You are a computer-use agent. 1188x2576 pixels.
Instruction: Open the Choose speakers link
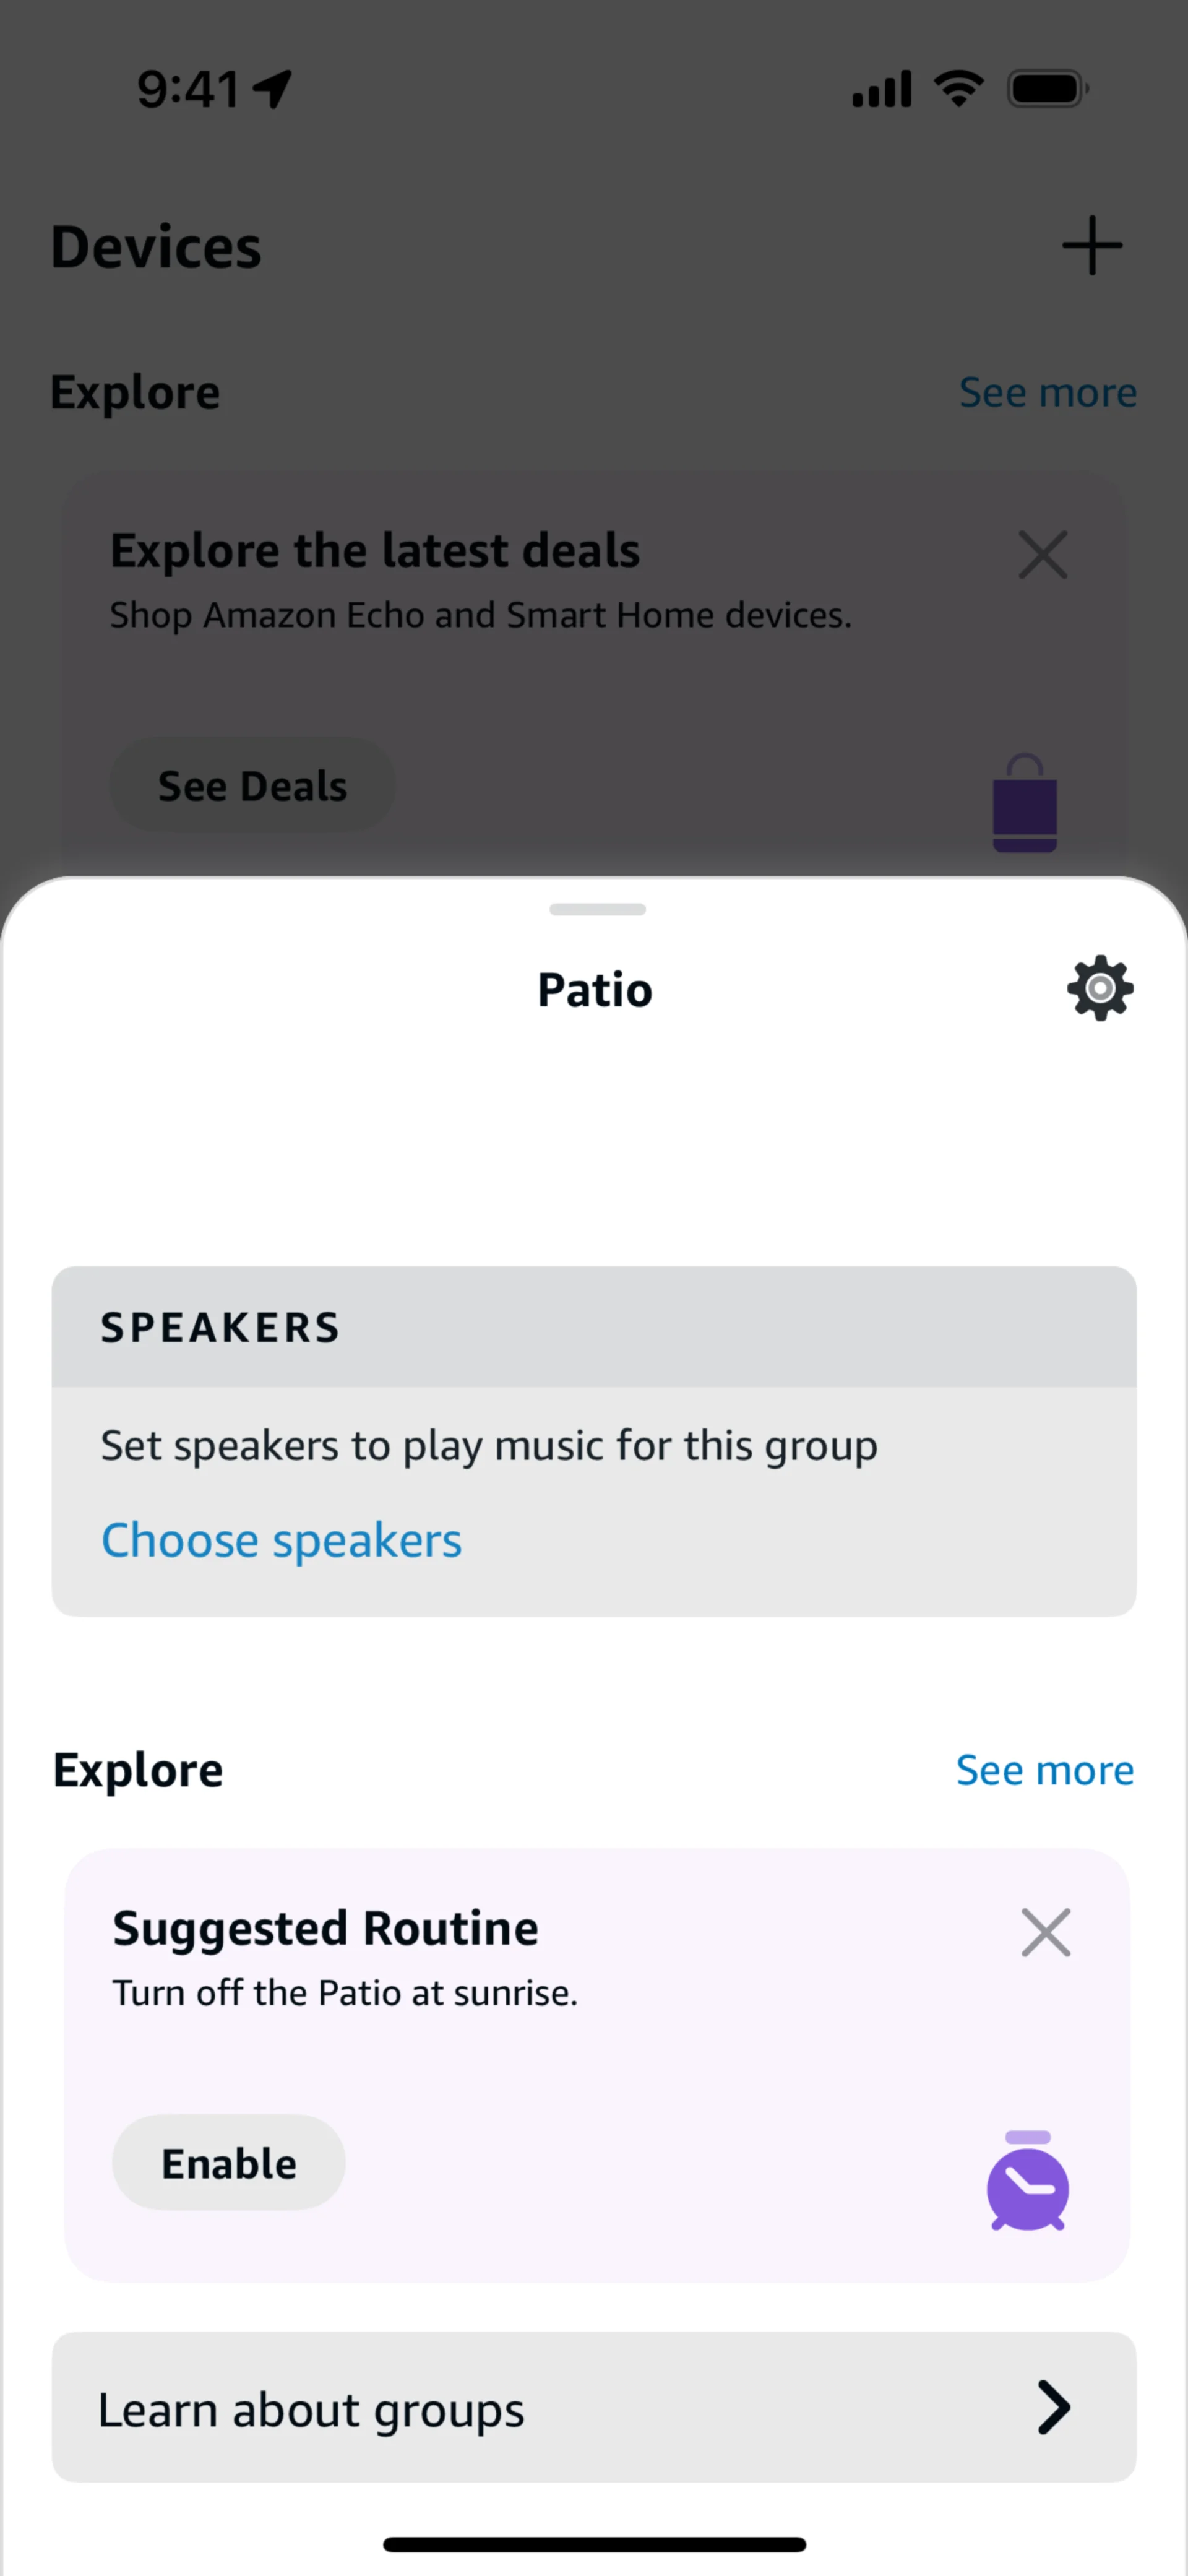[281, 1540]
